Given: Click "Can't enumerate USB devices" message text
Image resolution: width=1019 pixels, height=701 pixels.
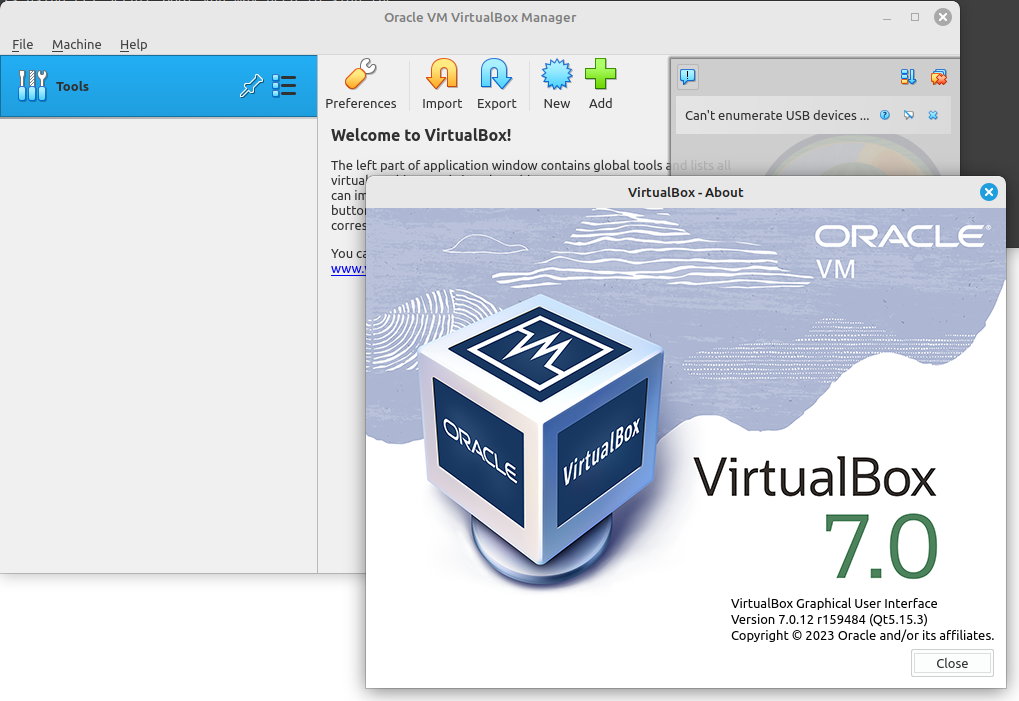Looking at the screenshot, I should (777, 116).
